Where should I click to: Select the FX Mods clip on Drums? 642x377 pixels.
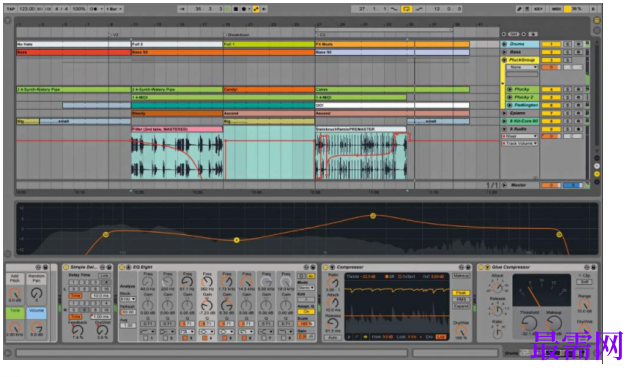[x=392, y=44]
